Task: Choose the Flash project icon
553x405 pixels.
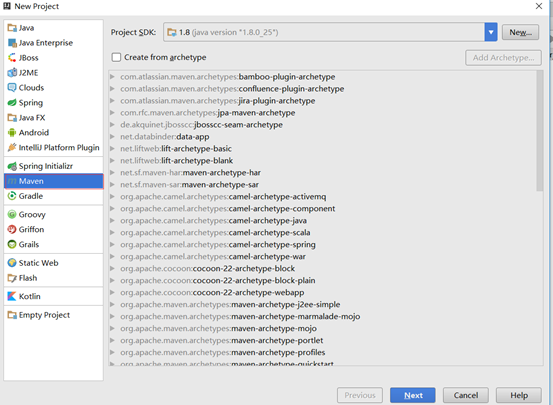Action: 12,278
